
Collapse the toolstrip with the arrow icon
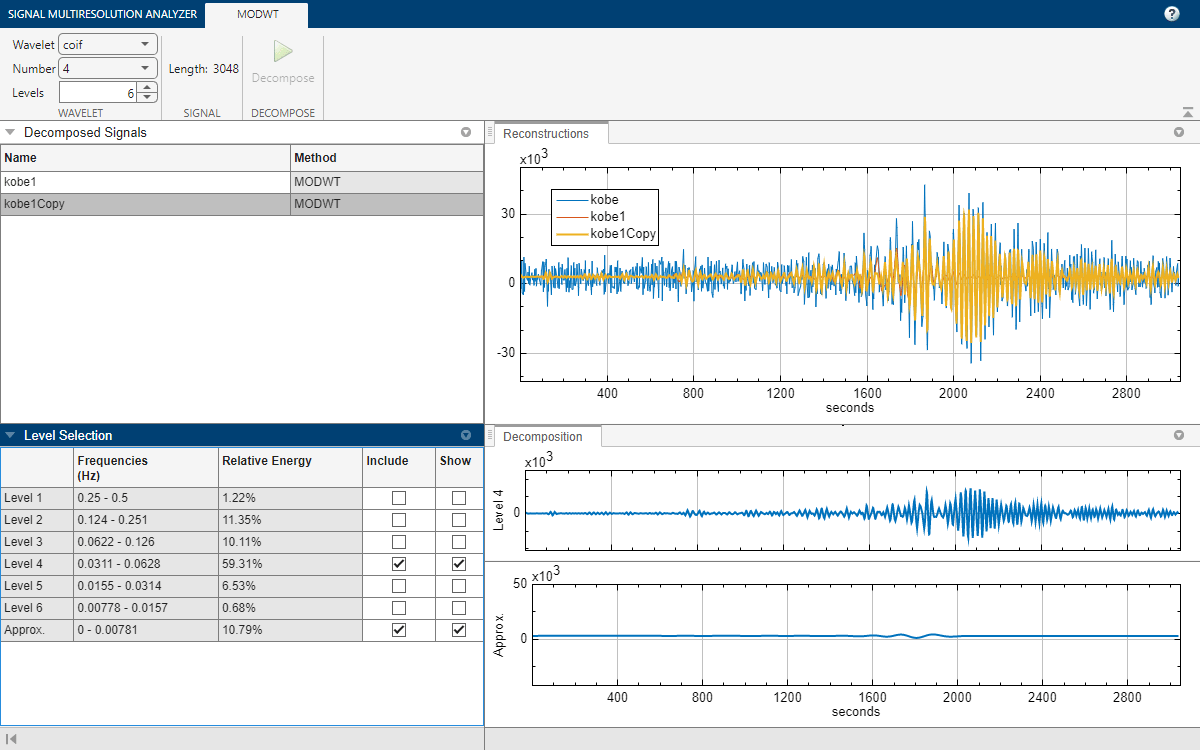[1187, 113]
